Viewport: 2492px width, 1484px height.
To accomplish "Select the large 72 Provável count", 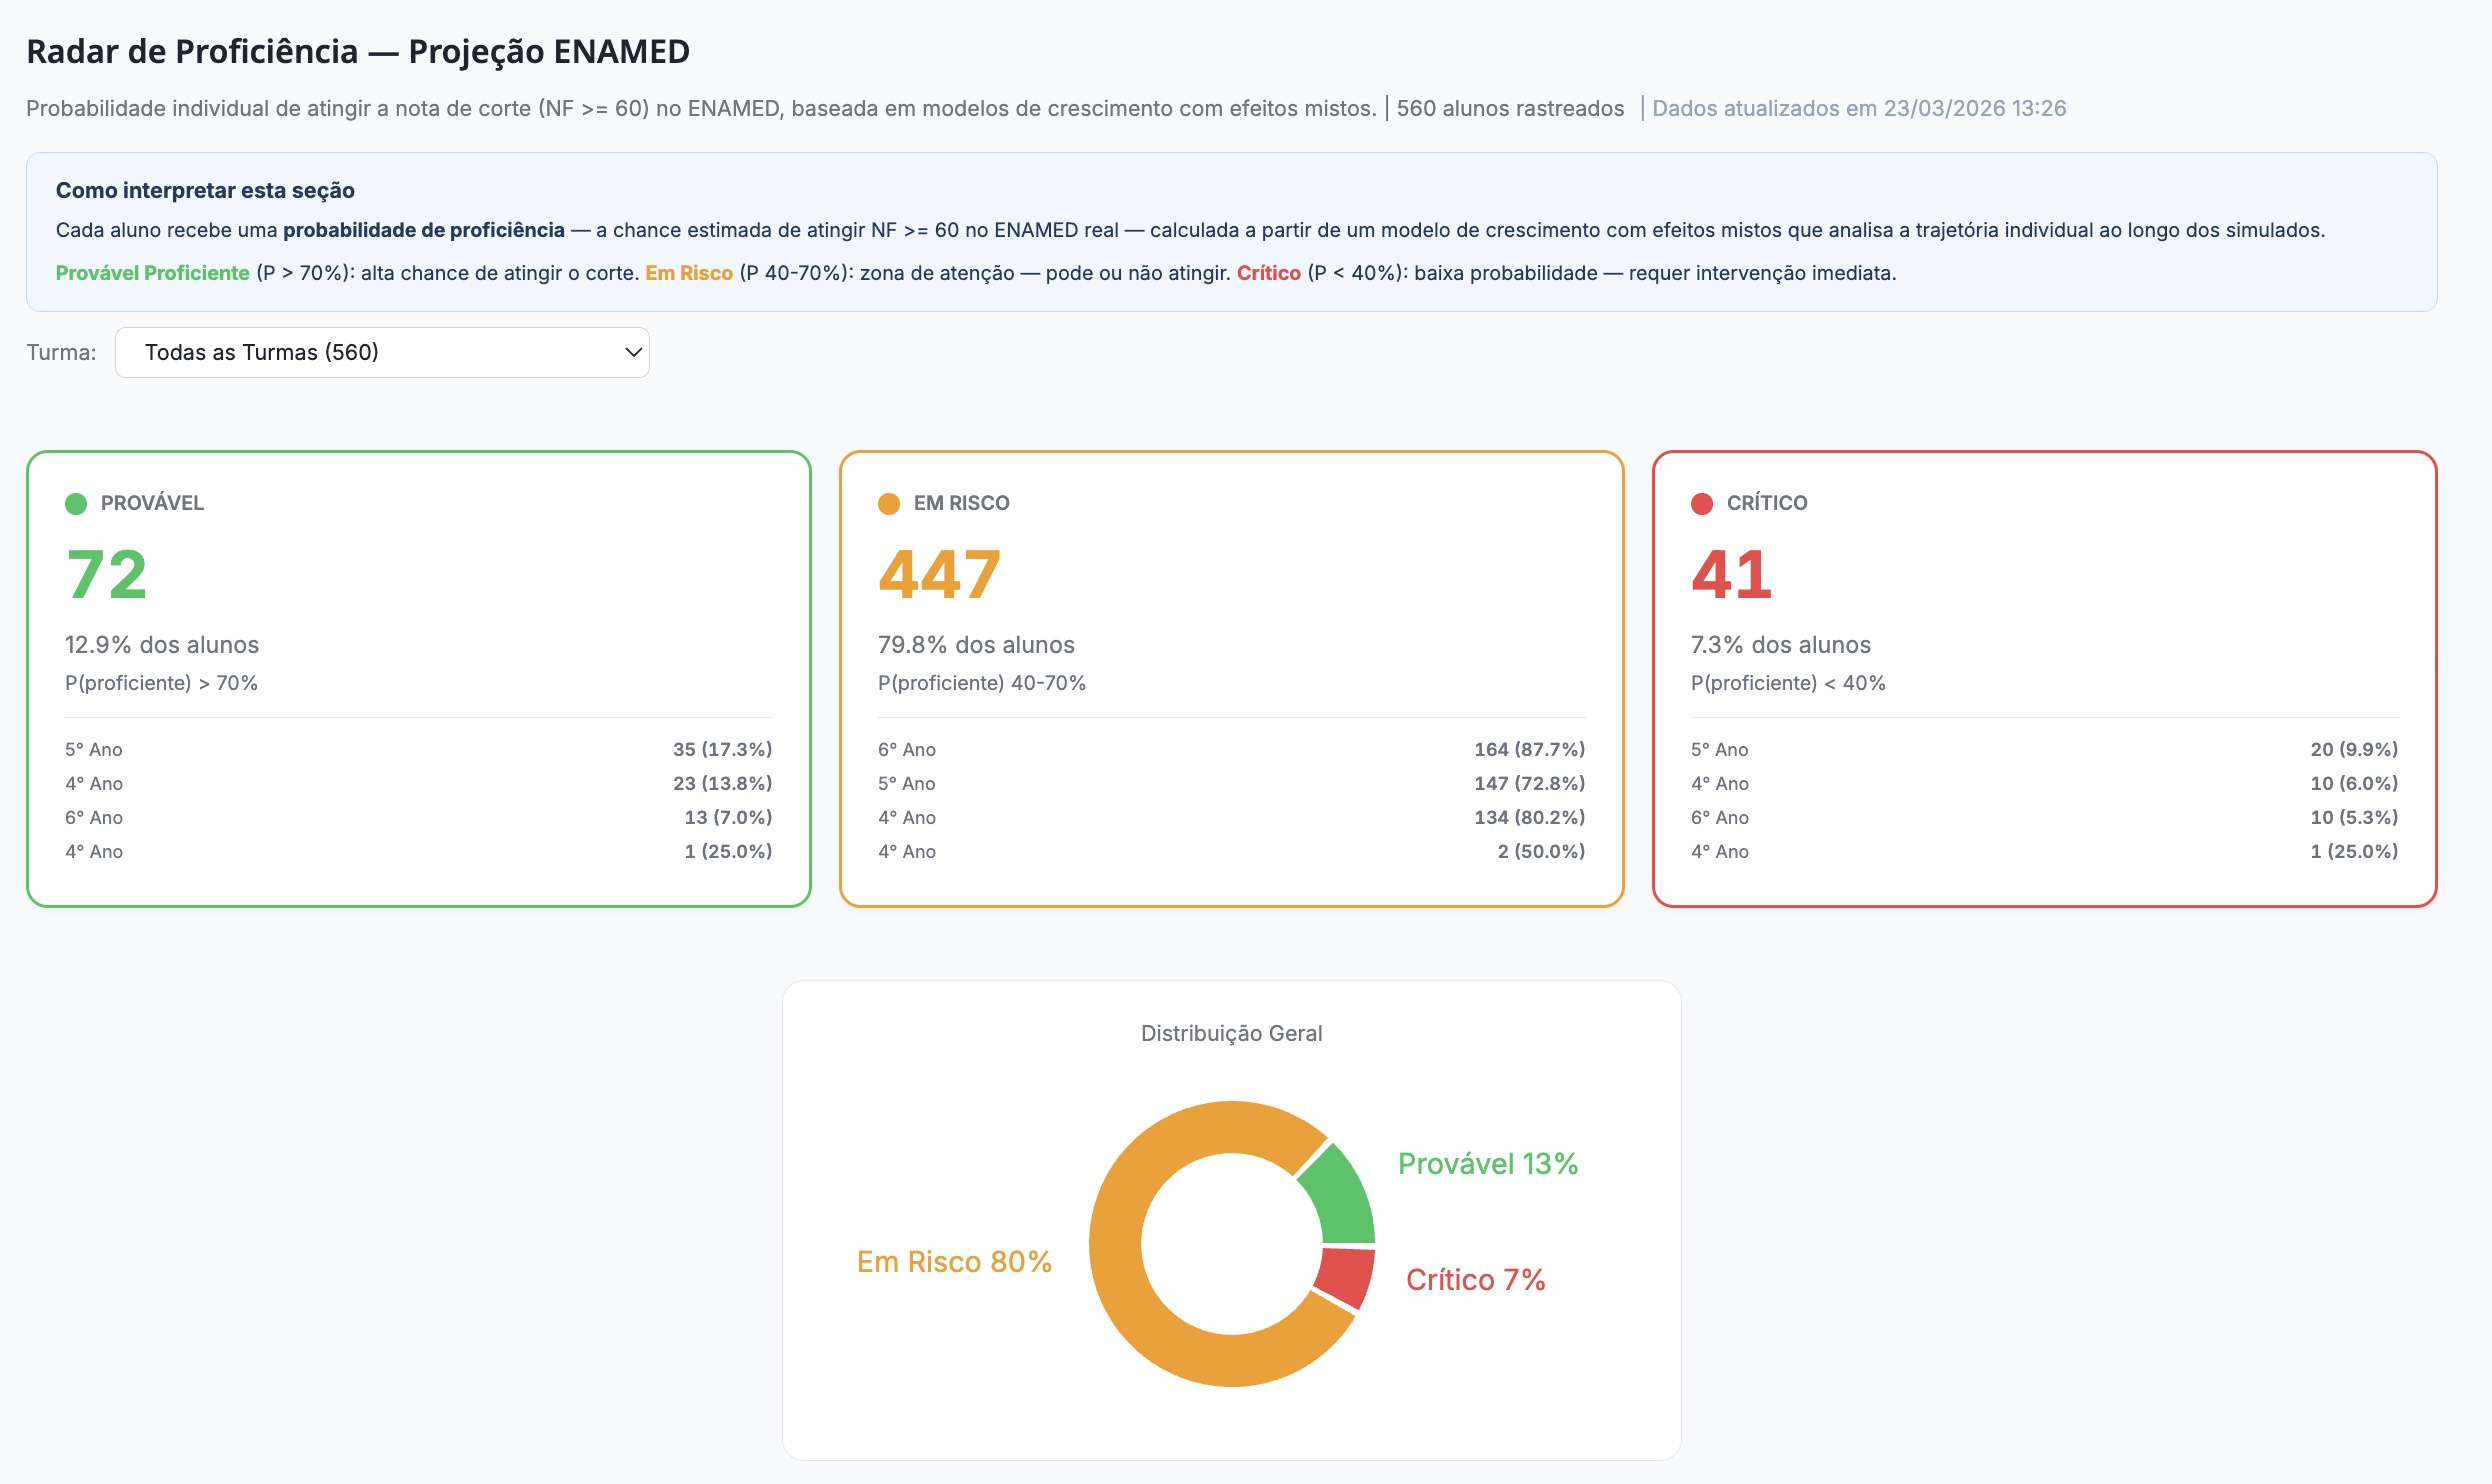I will coord(107,575).
